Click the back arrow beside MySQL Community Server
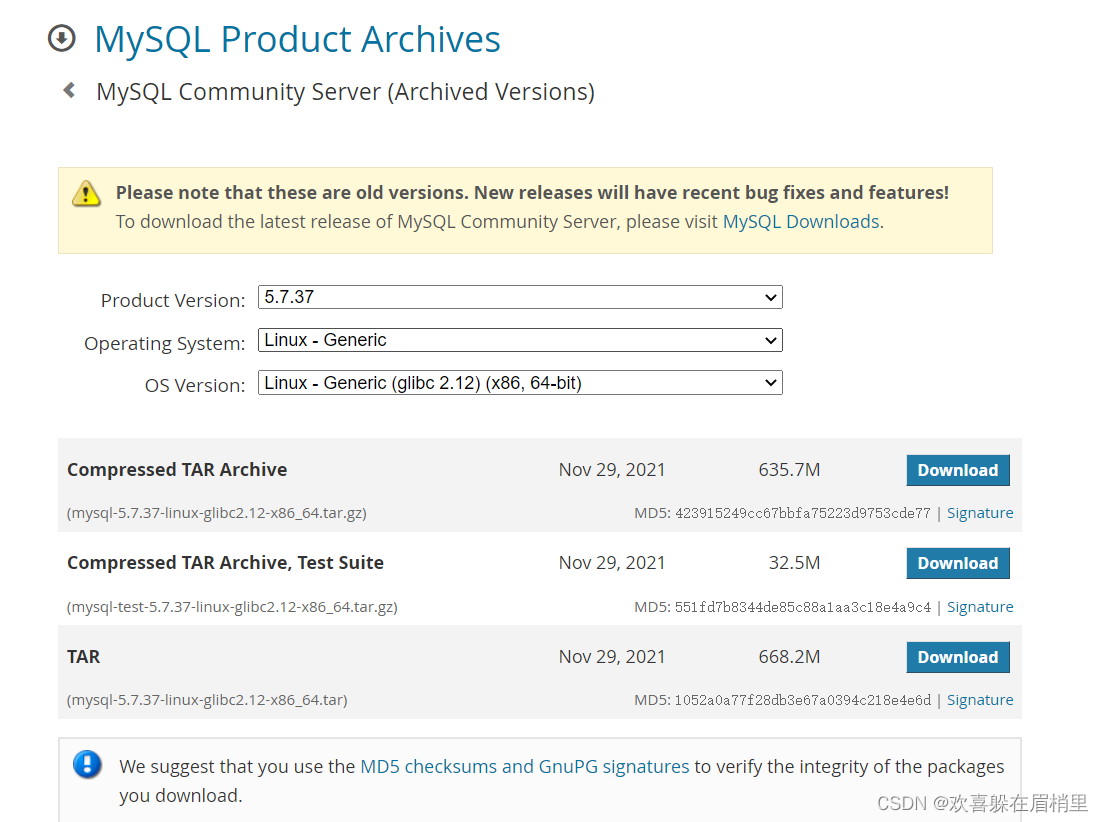Image resolution: width=1104 pixels, height=822 pixels. (x=69, y=91)
